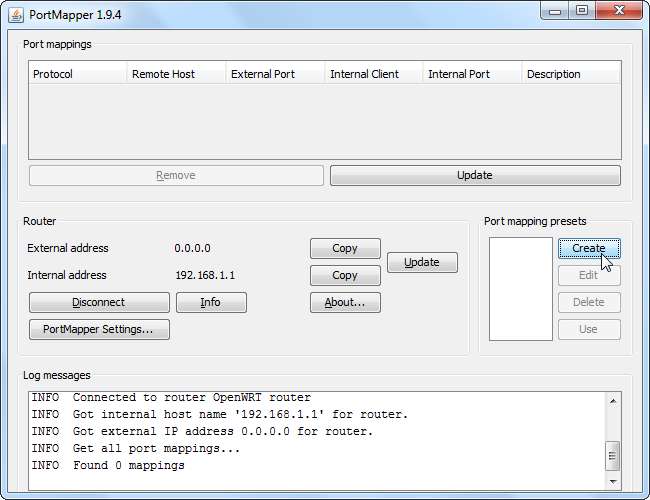Click log line 'Get all port mappings...'
650x500 pixels.
coord(136,449)
